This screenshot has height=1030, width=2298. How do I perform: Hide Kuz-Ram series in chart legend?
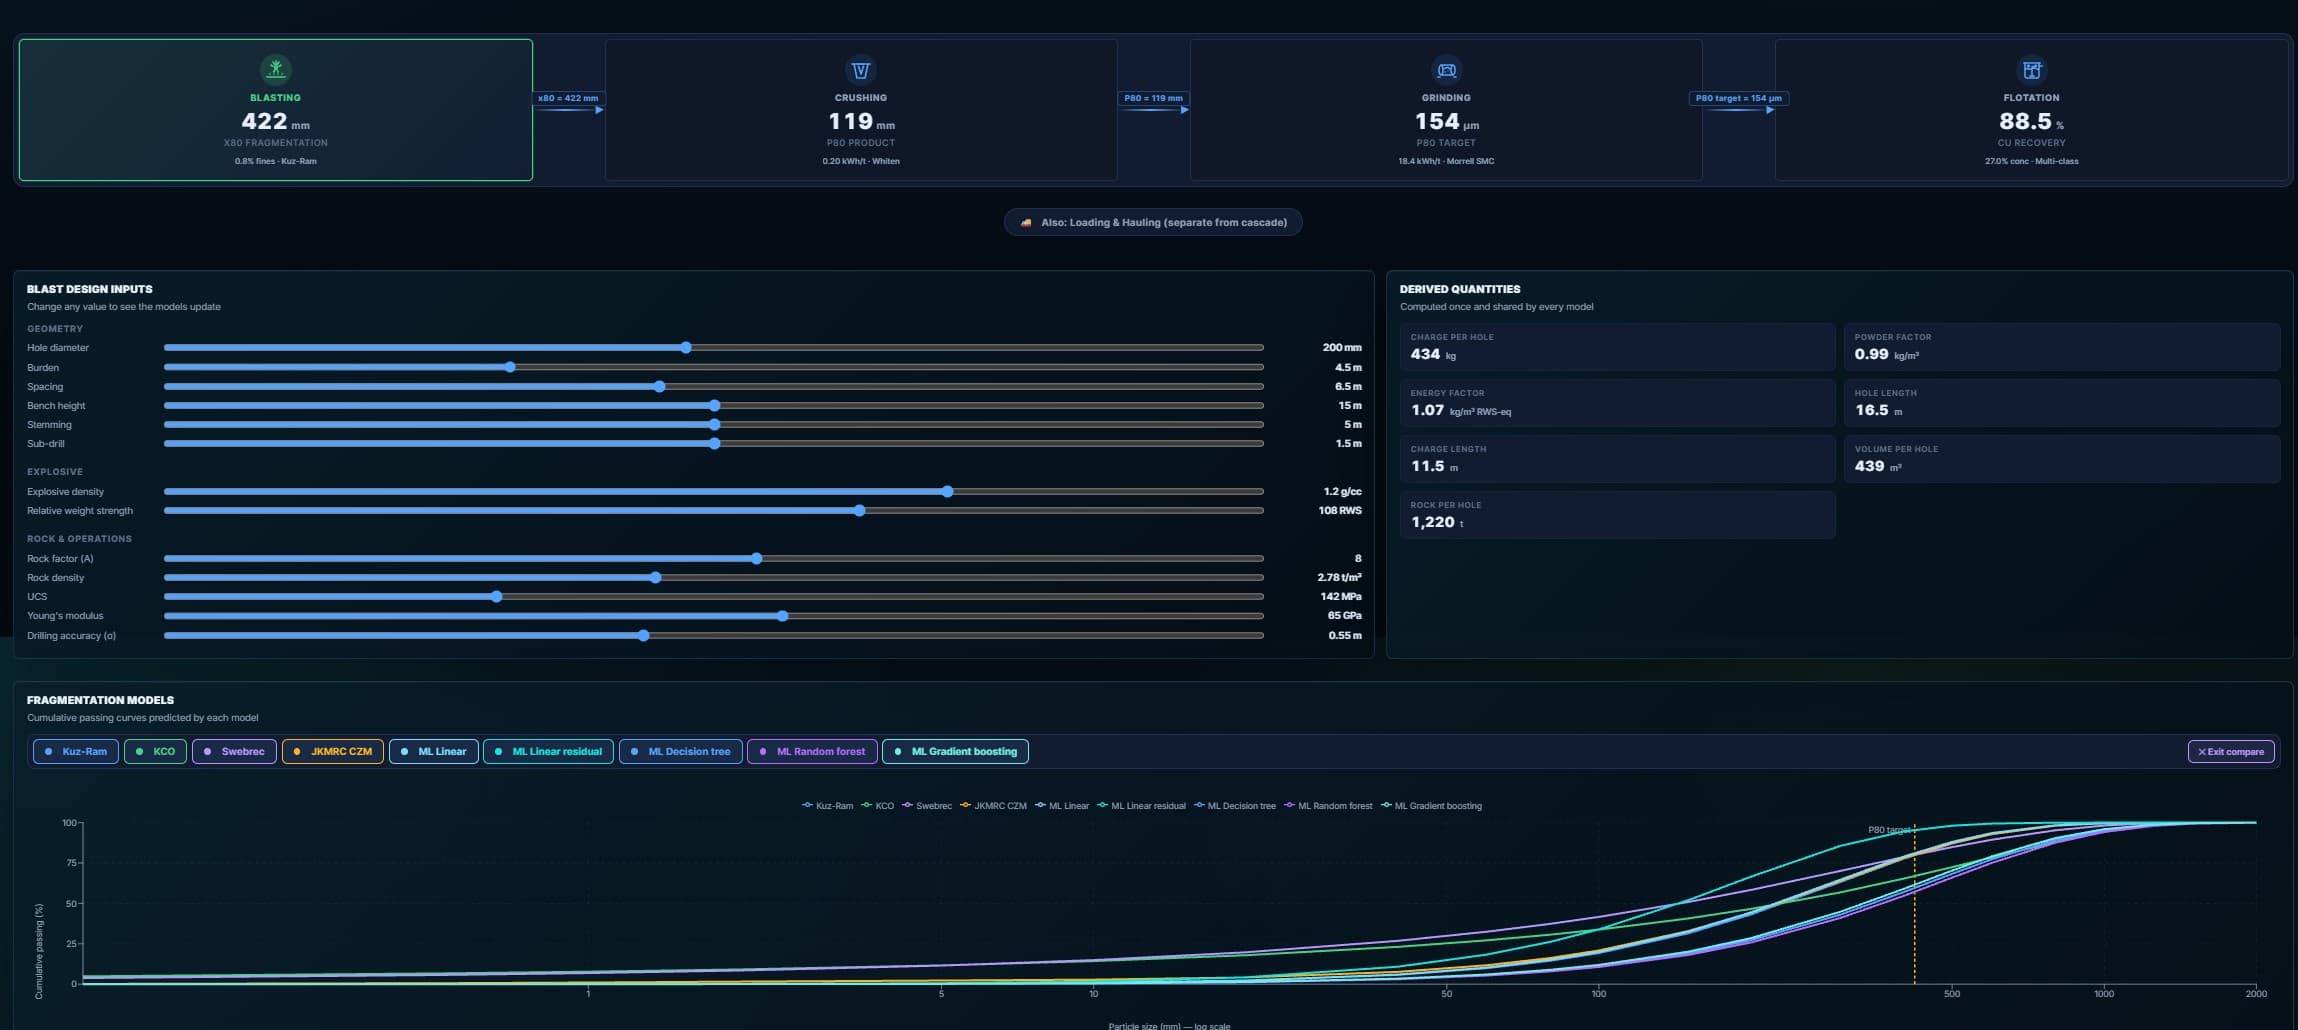pos(827,806)
